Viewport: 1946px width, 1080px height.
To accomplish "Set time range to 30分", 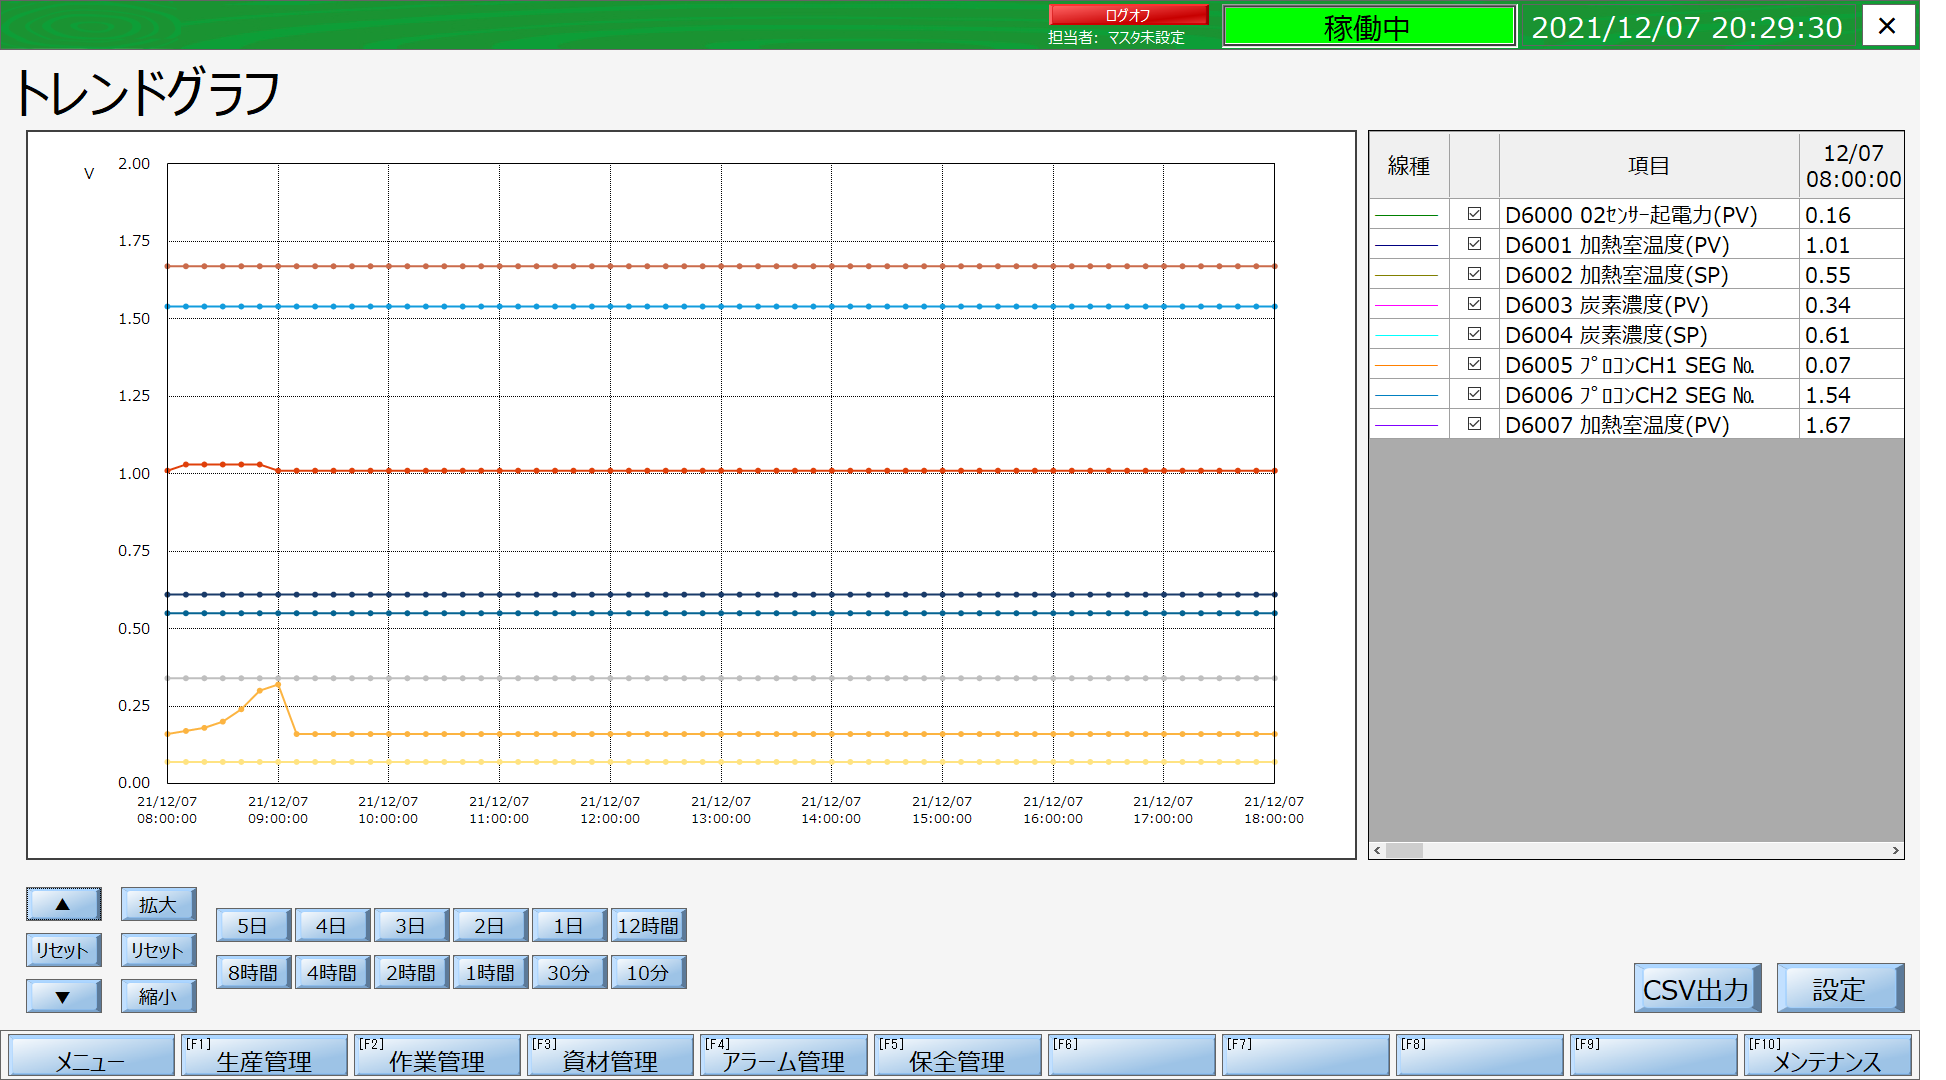I will (569, 972).
